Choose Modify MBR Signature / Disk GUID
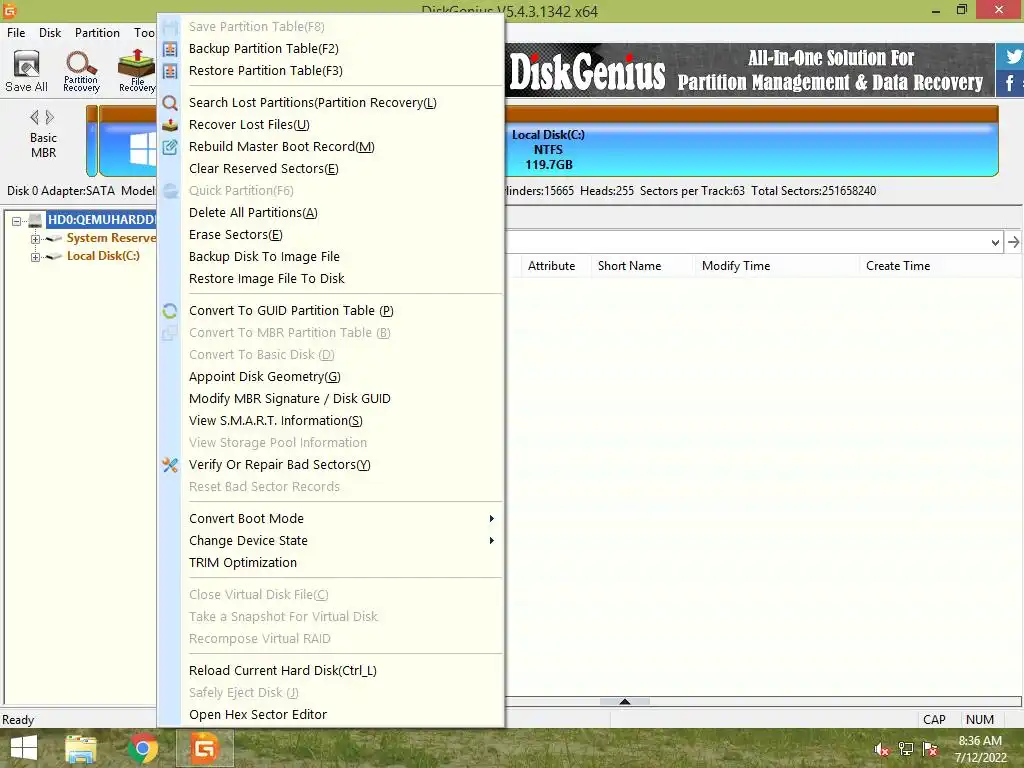 [x=290, y=399]
